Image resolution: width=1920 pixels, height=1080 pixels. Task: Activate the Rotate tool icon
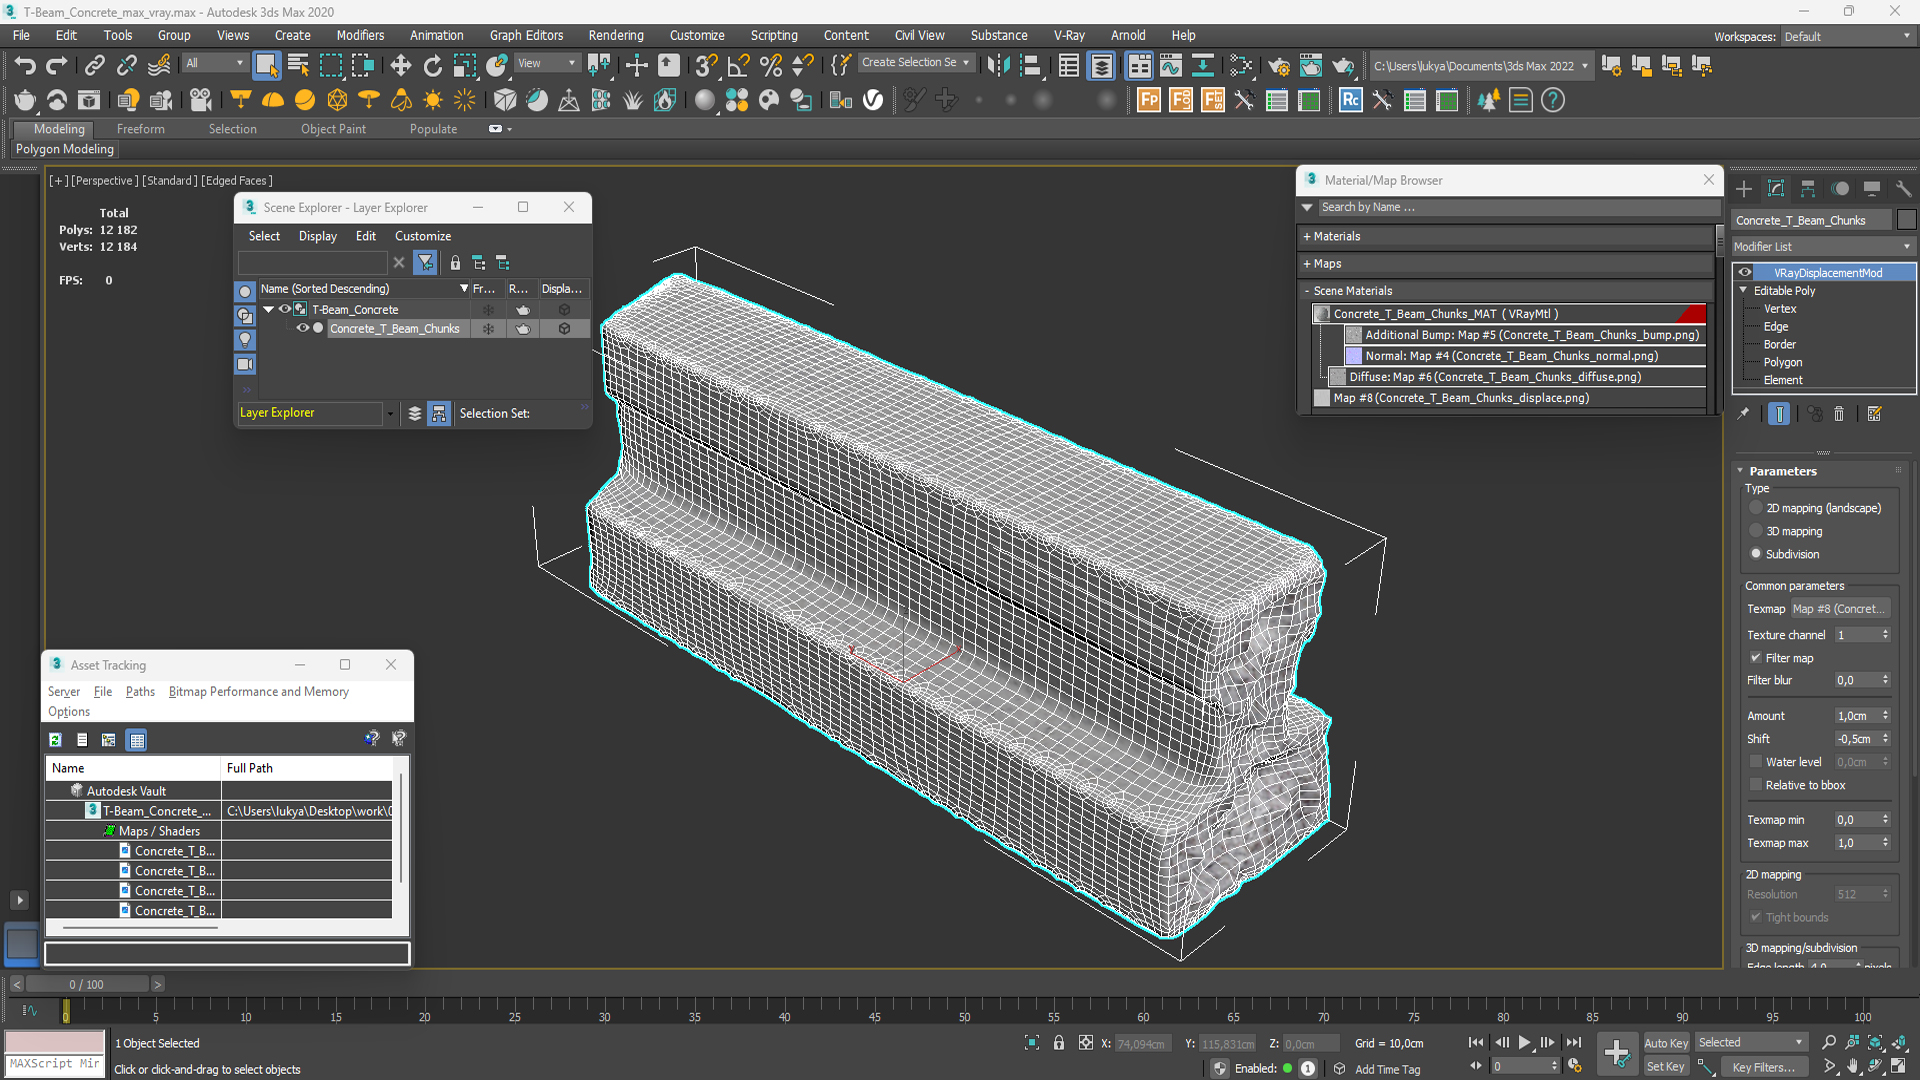tap(432, 66)
